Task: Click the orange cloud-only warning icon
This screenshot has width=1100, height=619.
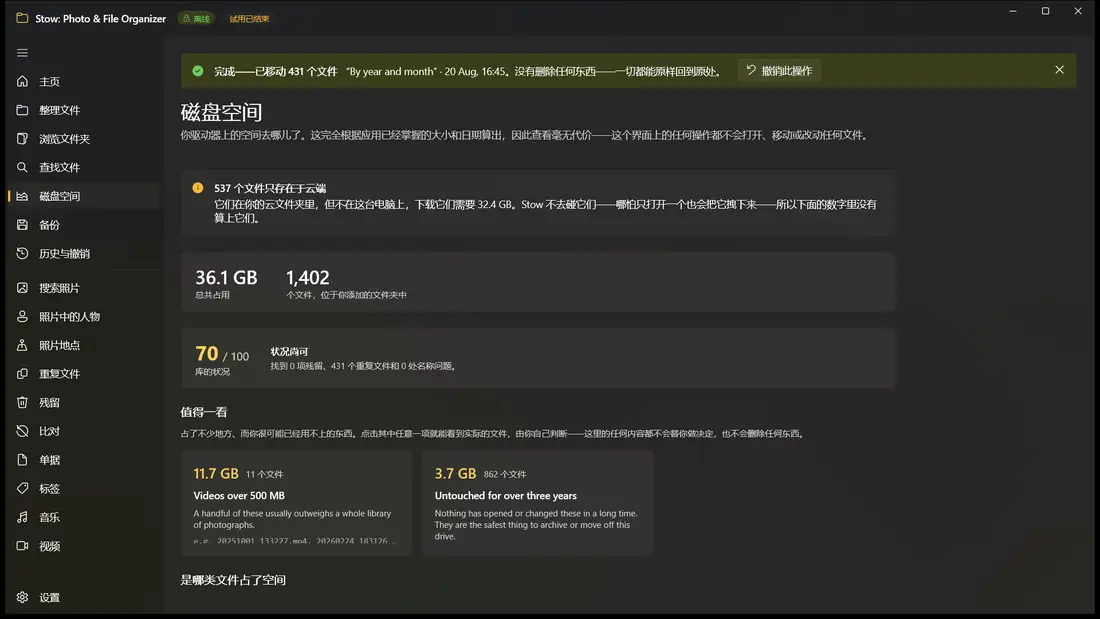Action: coord(198,188)
